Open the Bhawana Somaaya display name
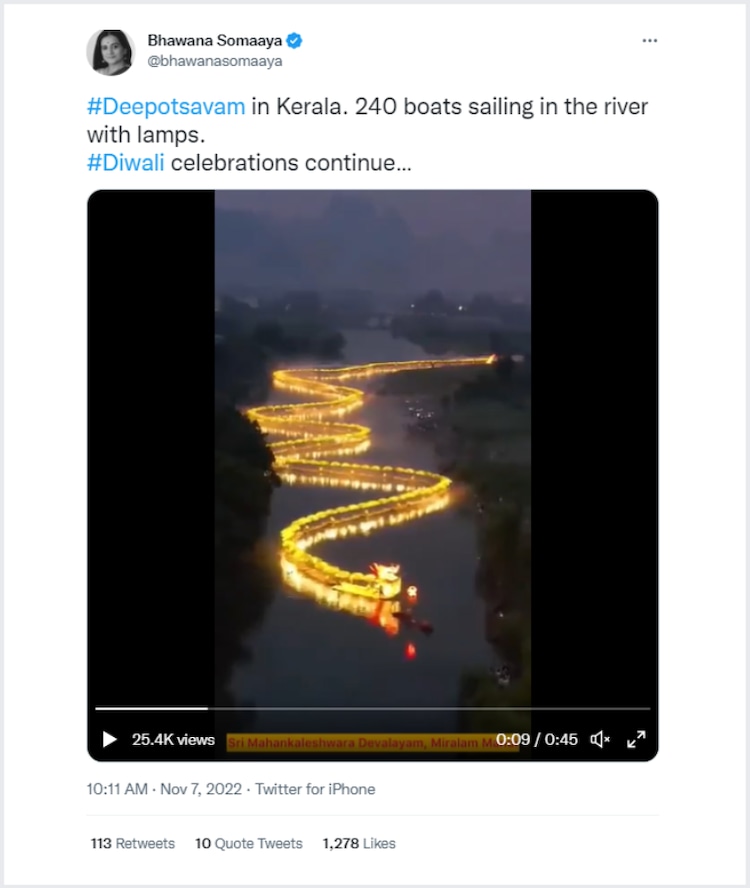750x888 pixels. pyautogui.click(x=215, y=41)
